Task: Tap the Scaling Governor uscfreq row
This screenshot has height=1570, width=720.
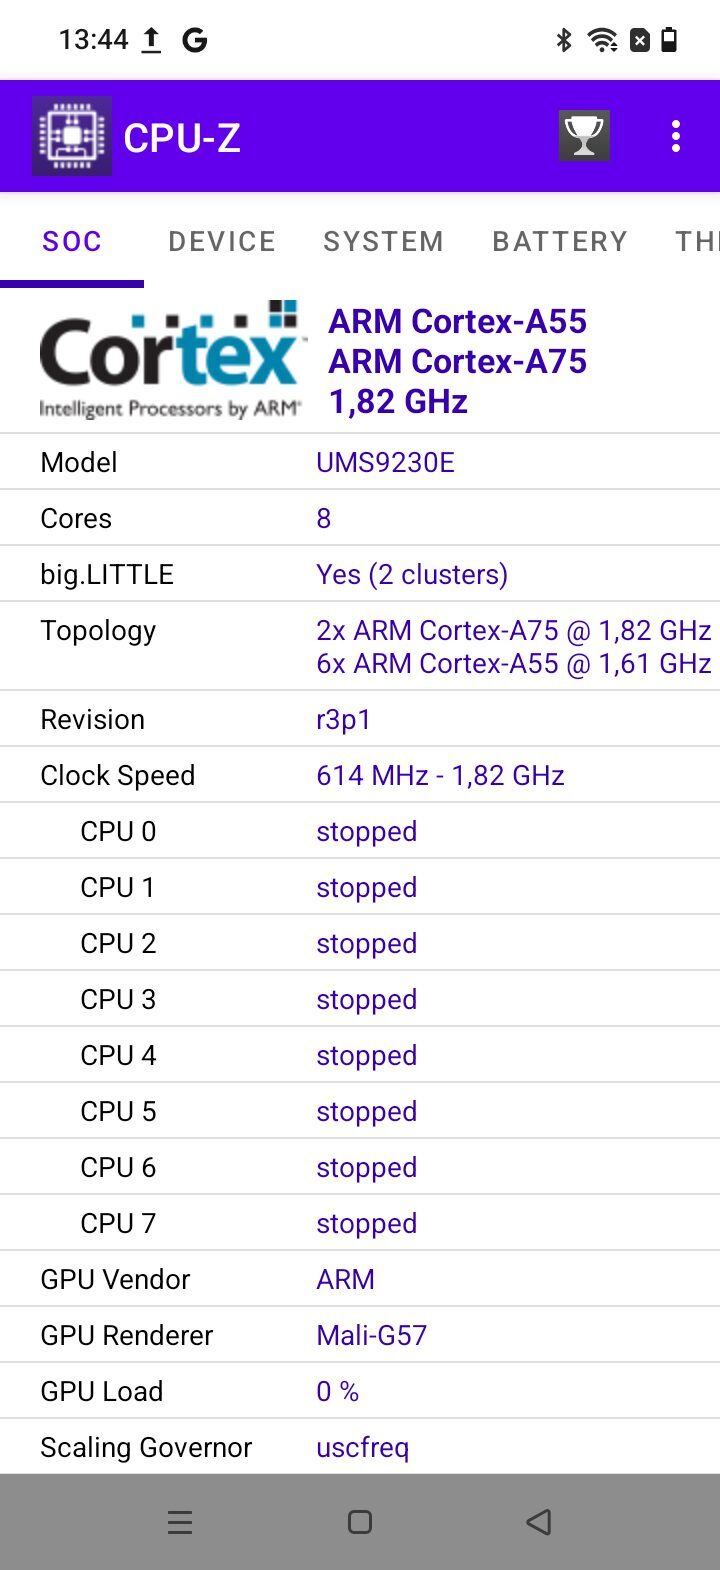Action: [x=360, y=1447]
